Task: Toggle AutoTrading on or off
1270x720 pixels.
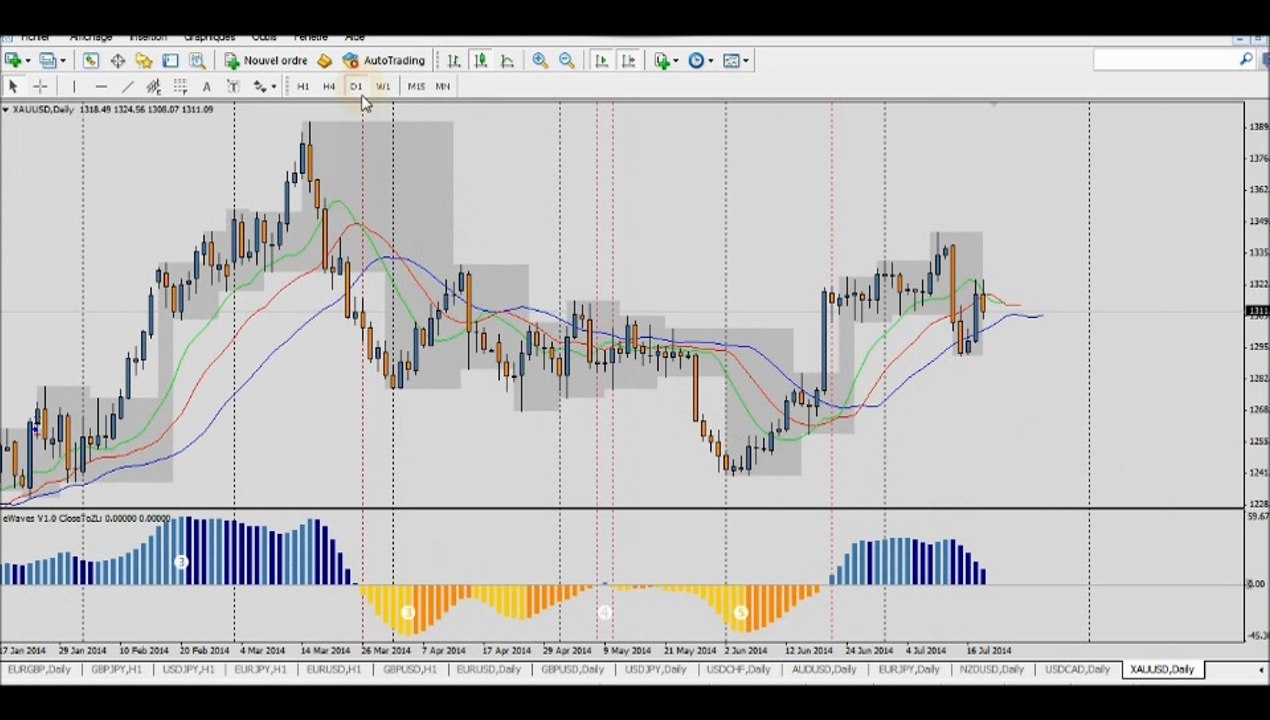Action: [x=384, y=61]
